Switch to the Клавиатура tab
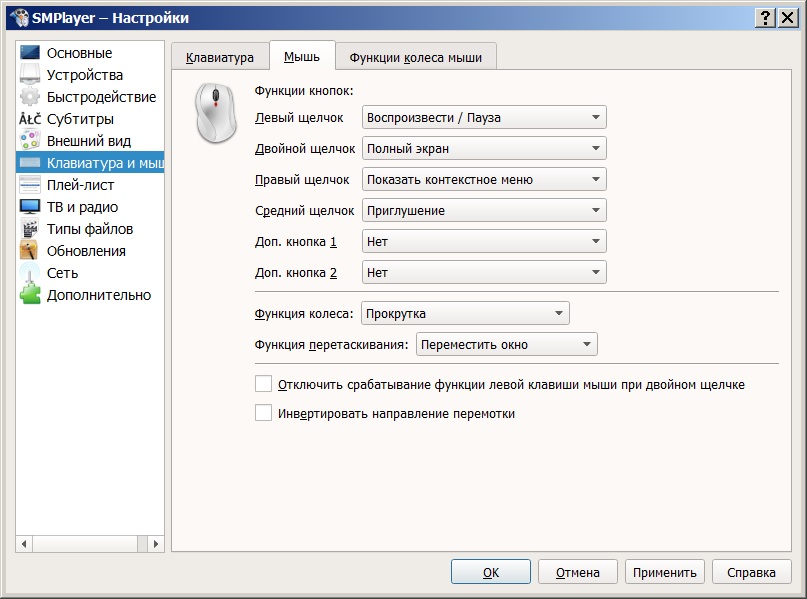Screen dimensions: 807x599 click(220, 57)
